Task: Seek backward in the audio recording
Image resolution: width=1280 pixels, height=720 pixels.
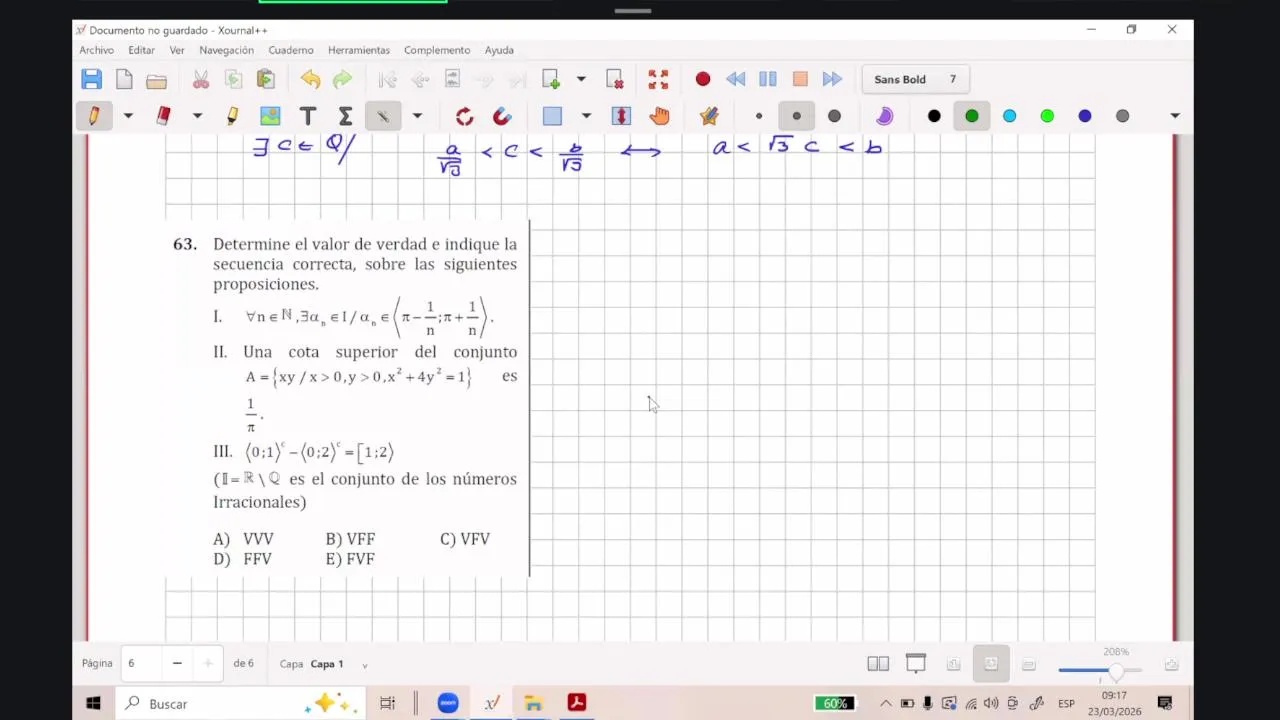Action: [735, 79]
